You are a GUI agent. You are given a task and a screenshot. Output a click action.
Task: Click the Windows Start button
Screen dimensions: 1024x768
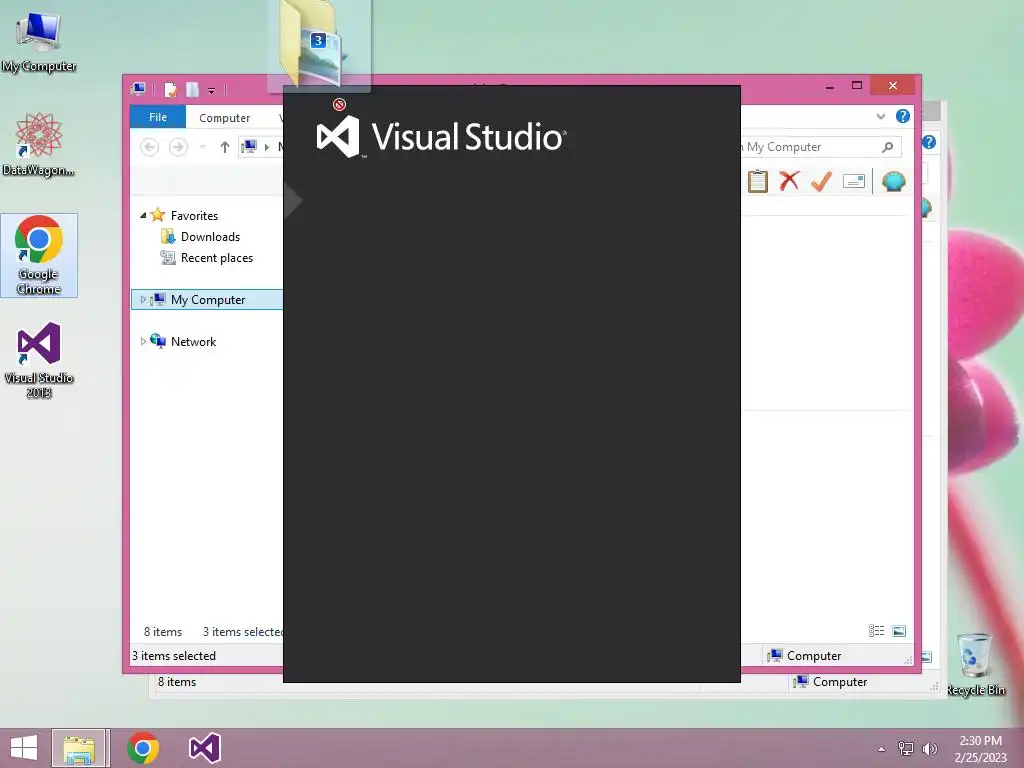pos(24,748)
